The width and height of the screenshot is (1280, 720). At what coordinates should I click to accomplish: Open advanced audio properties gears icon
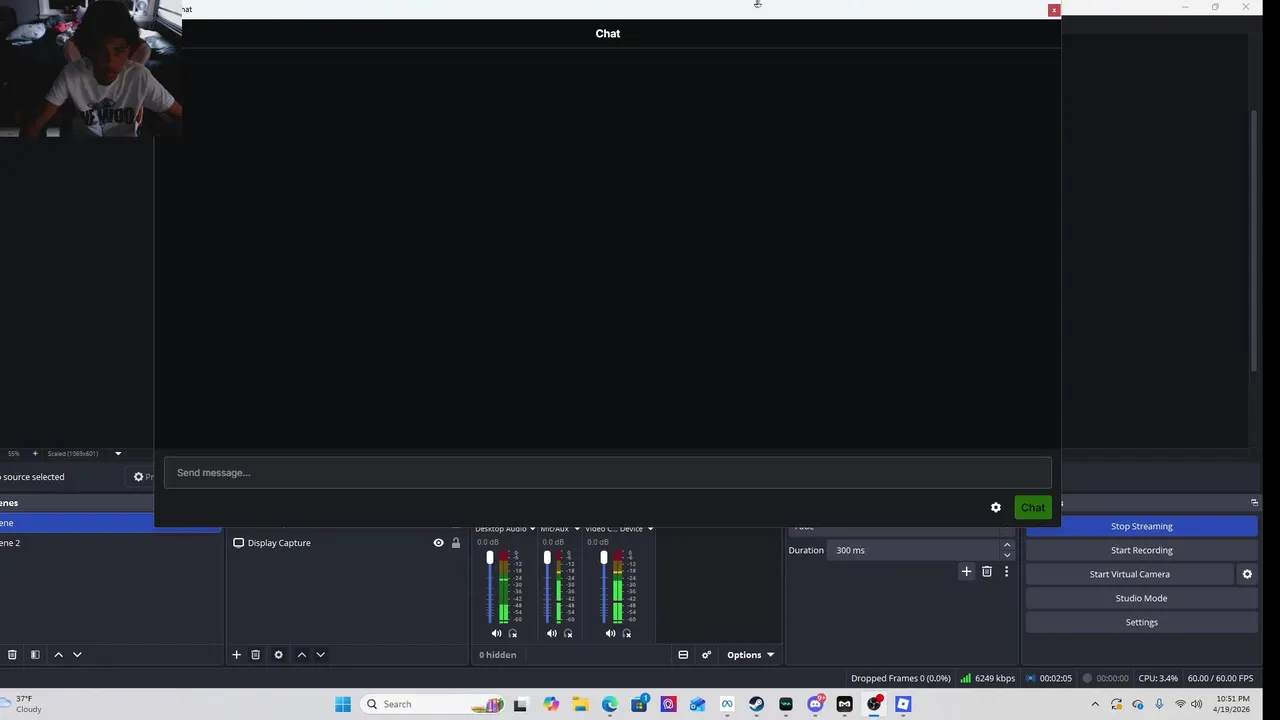(706, 655)
